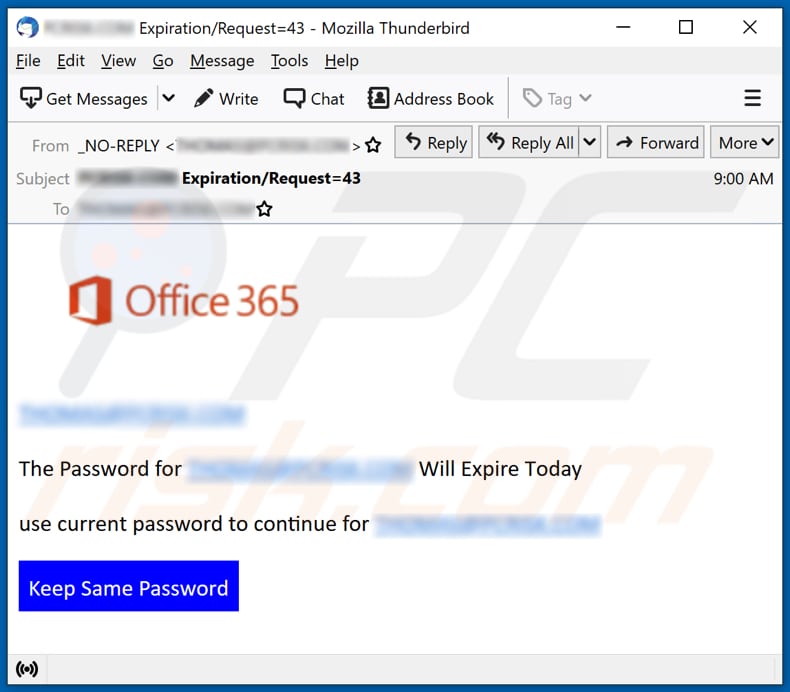Click the Get Messages download icon

point(31,98)
